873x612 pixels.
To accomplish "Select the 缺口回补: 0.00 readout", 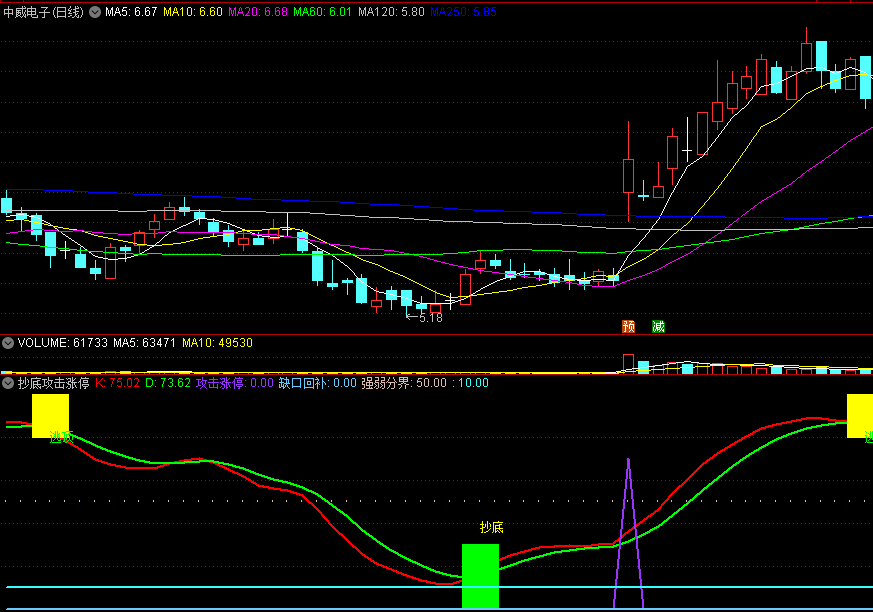I will 317,383.
